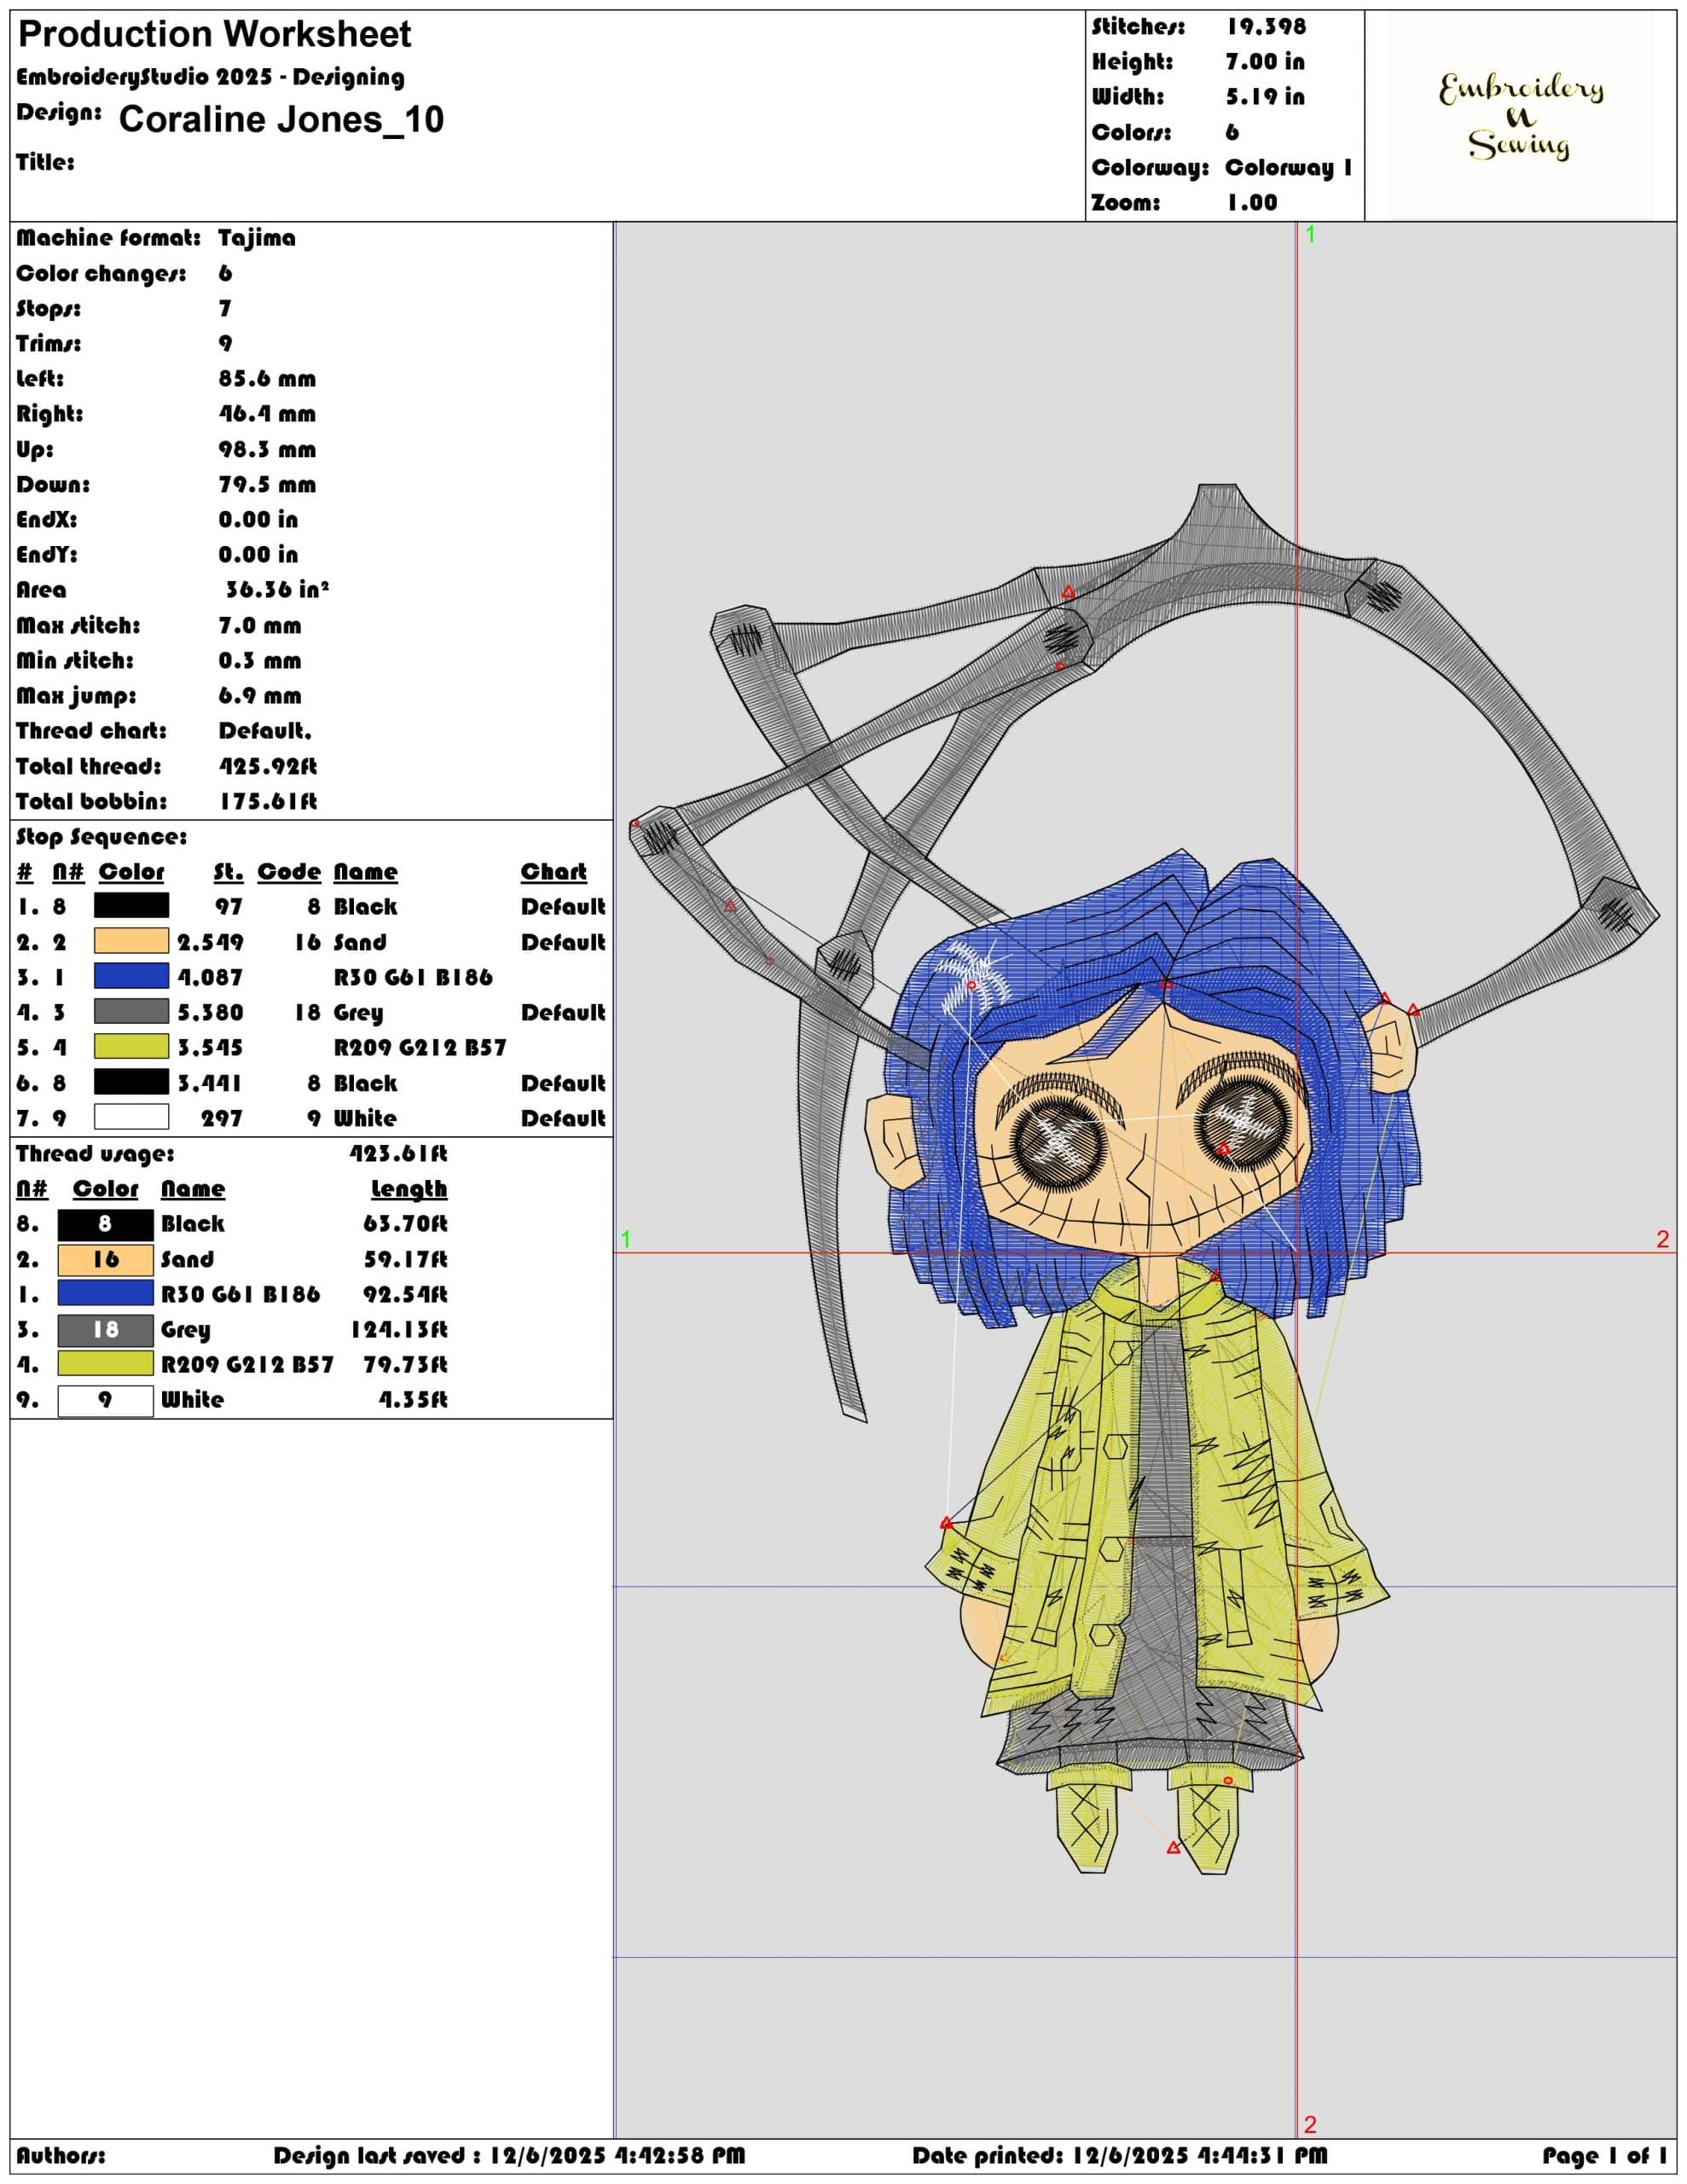Click the Sand swatch in stop sequence row 2

(131, 941)
